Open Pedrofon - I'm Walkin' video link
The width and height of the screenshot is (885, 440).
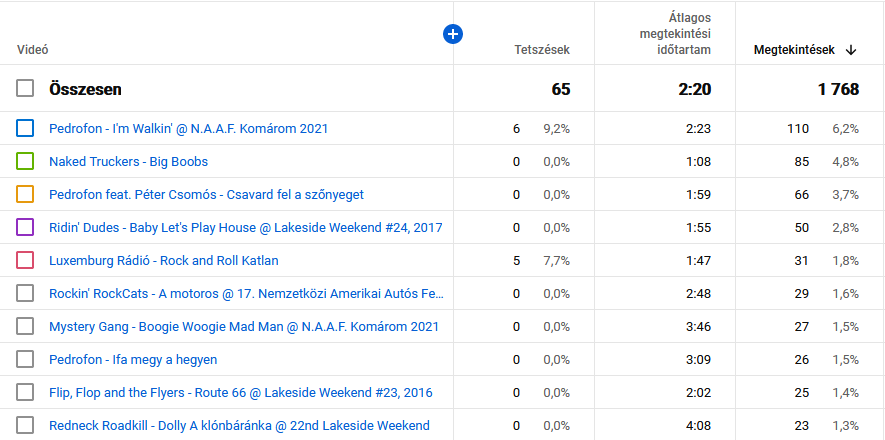point(188,128)
